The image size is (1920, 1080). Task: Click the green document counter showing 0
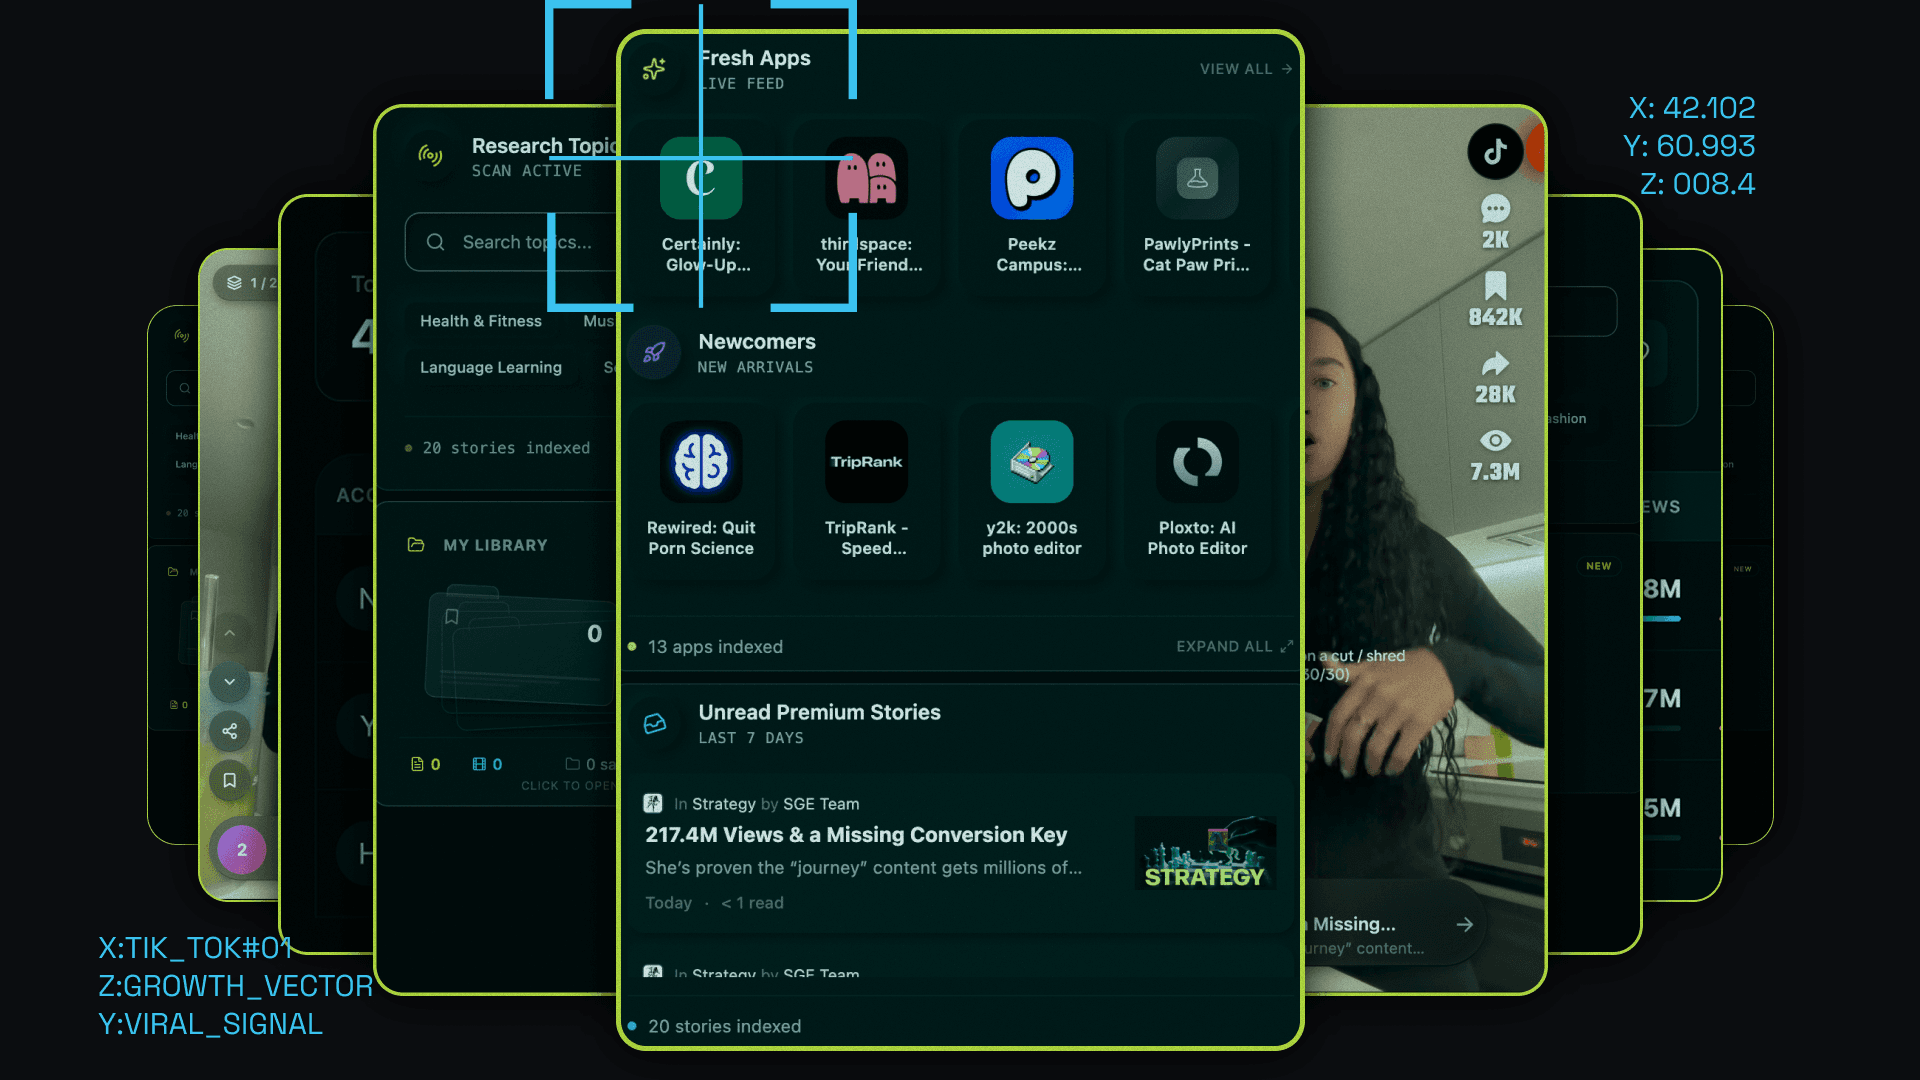(x=426, y=764)
